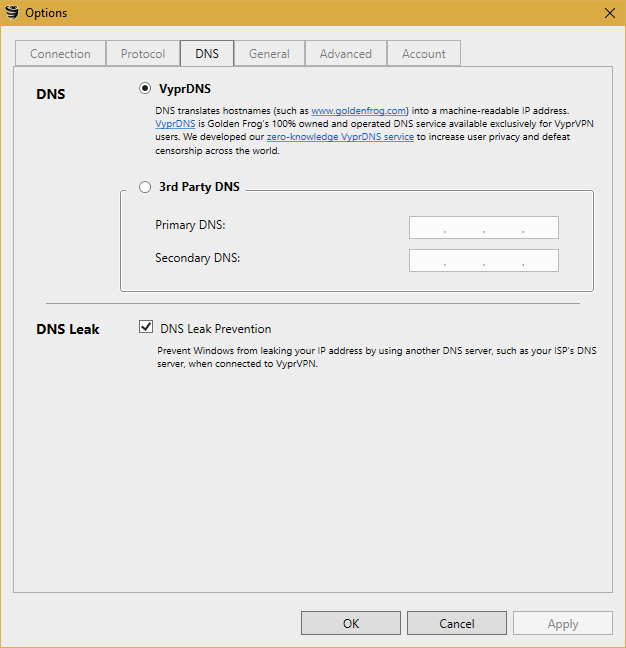Click the Cancel button
This screenshot has height=648, width=626.
[457, 623]
